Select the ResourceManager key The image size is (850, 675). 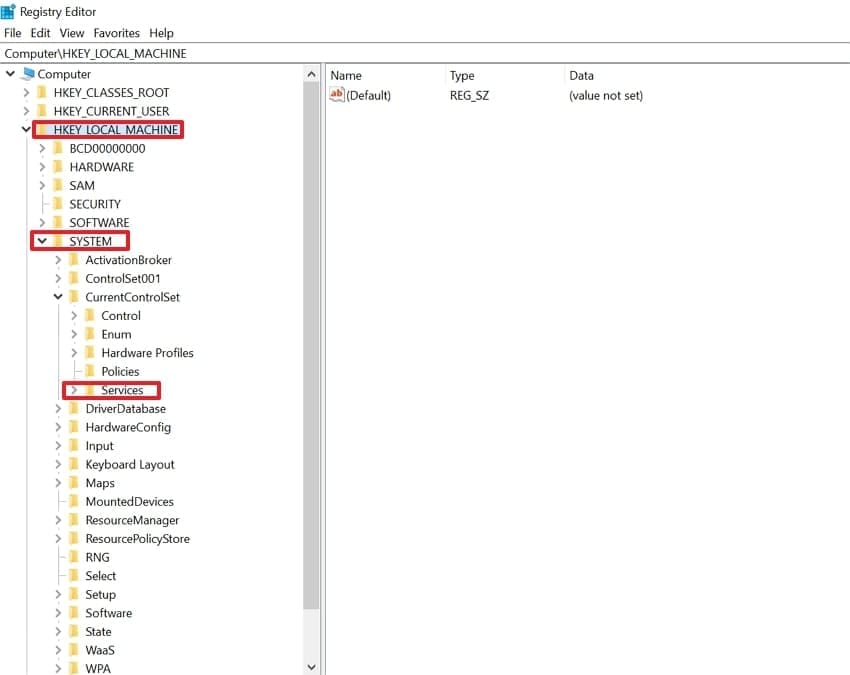[x=132, y=520]
